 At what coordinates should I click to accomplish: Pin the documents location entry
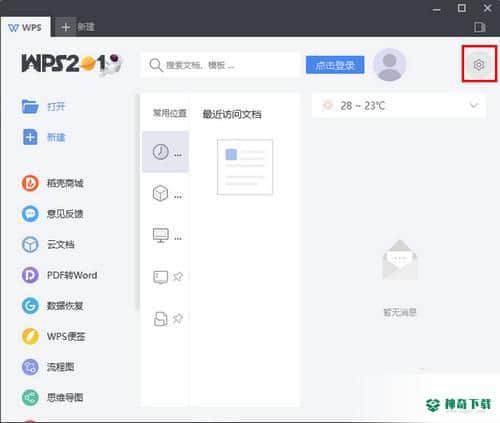[x=178, y=319]
